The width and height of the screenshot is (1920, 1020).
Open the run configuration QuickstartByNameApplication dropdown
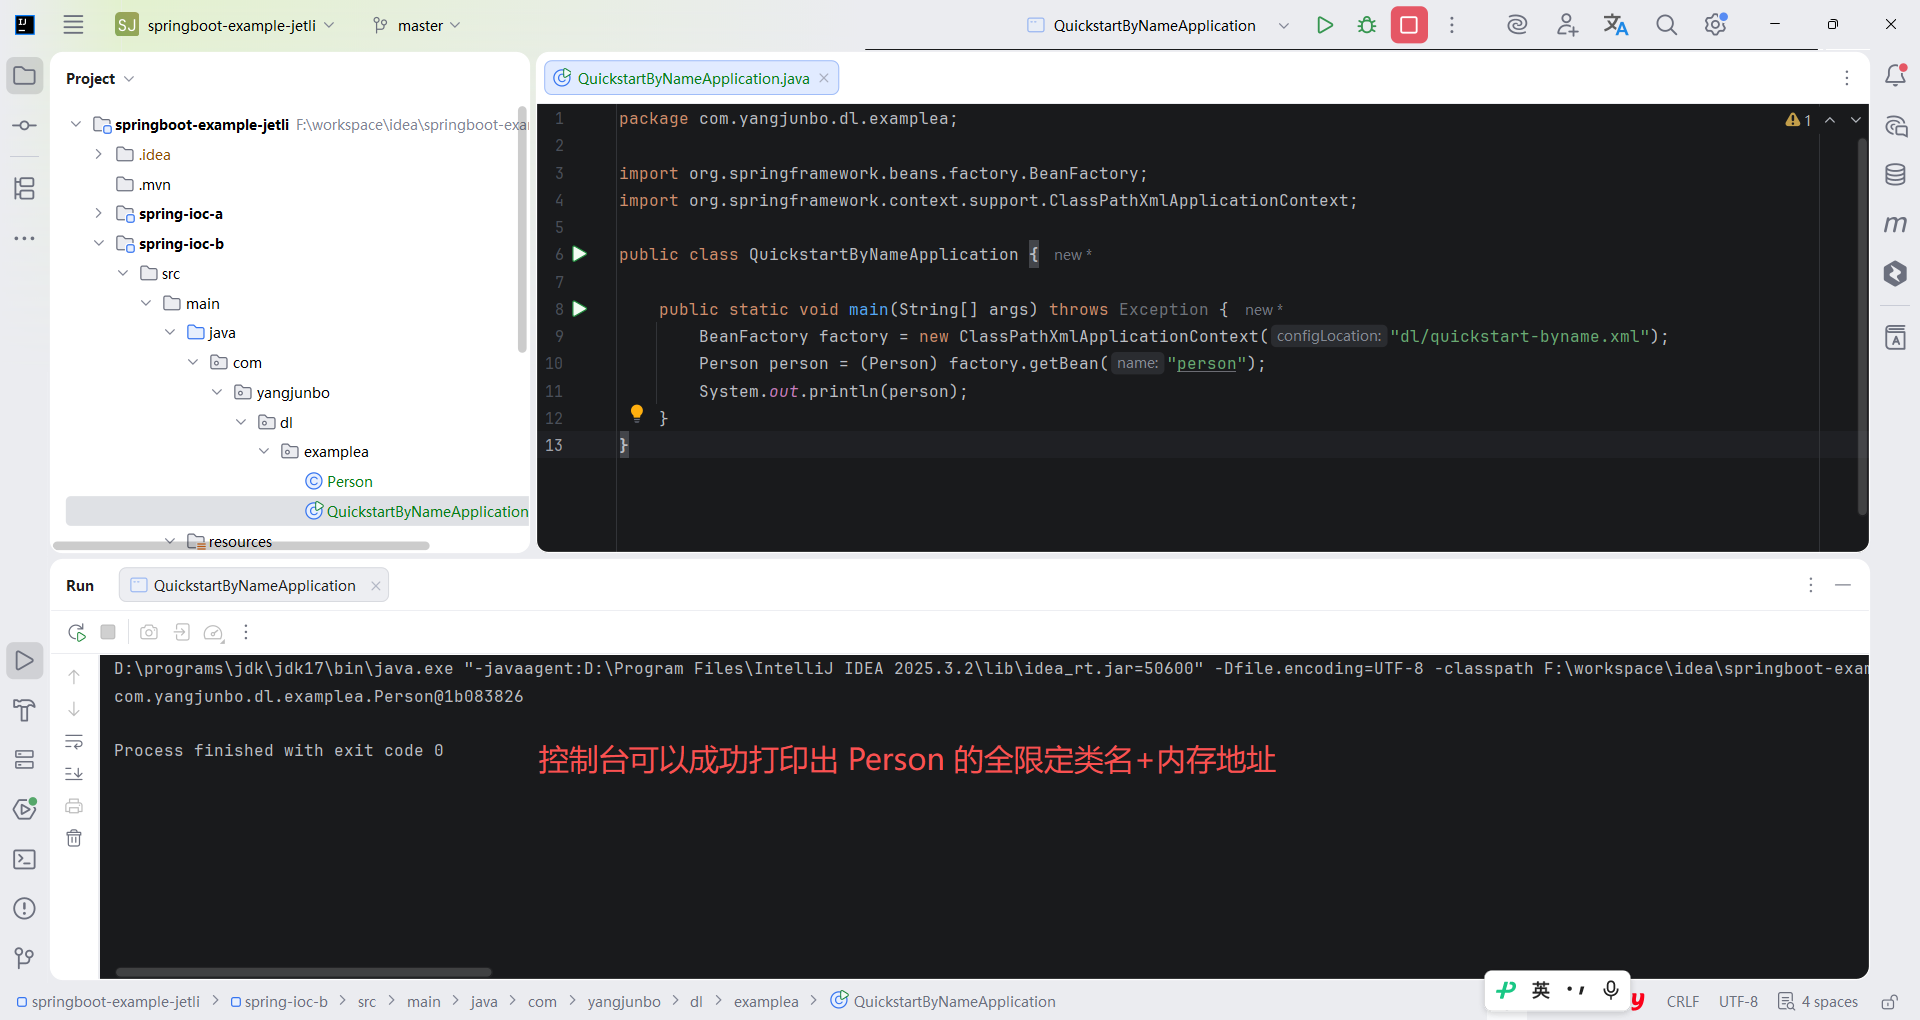coord(1158,25)
